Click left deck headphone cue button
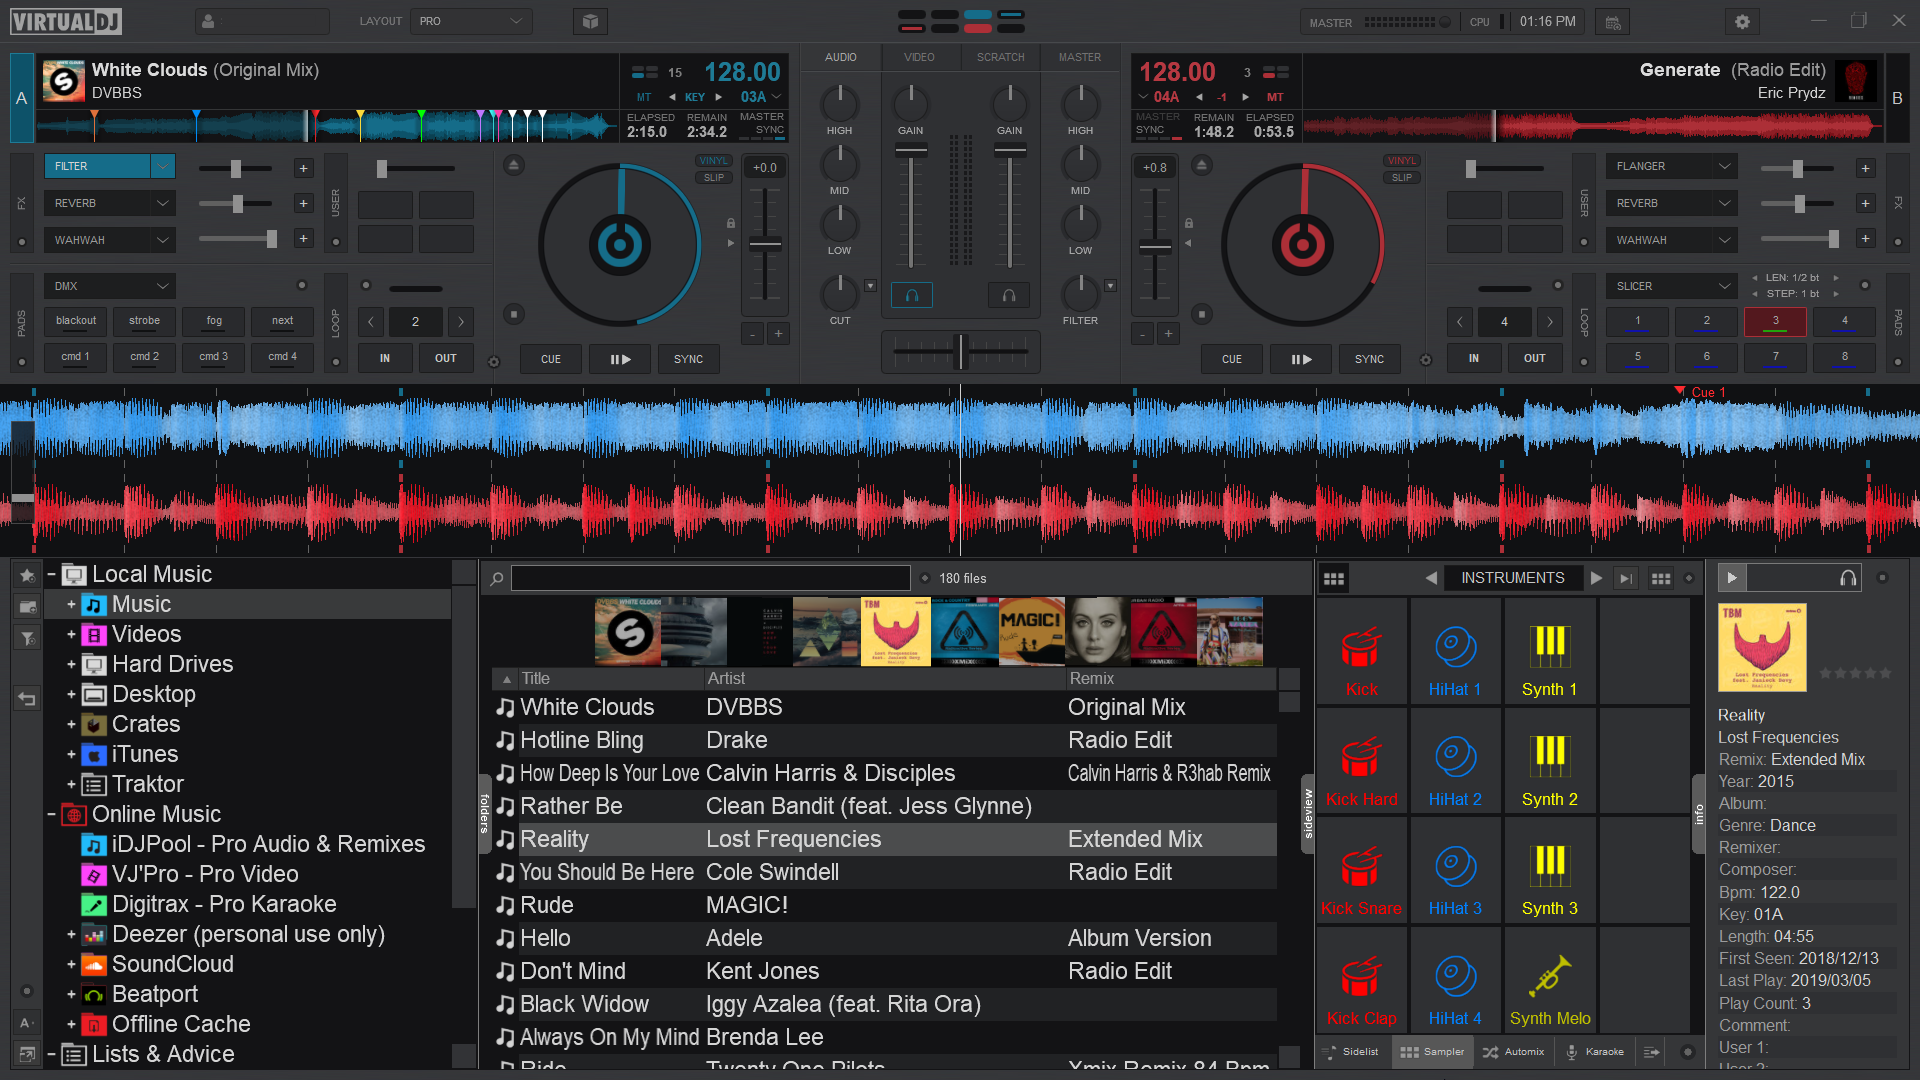1920x1080 pixels. point(911,295)
